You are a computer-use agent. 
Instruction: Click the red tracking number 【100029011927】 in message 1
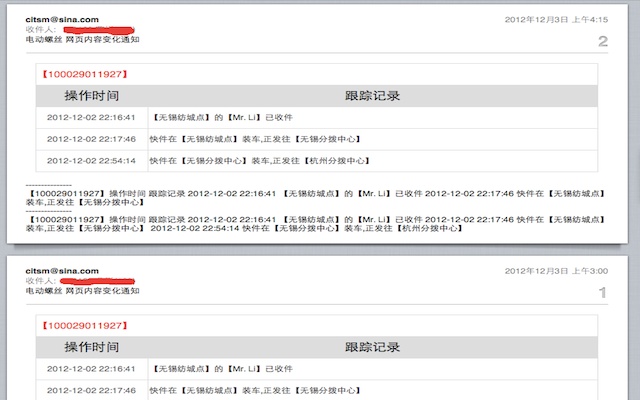coord(85,326)
